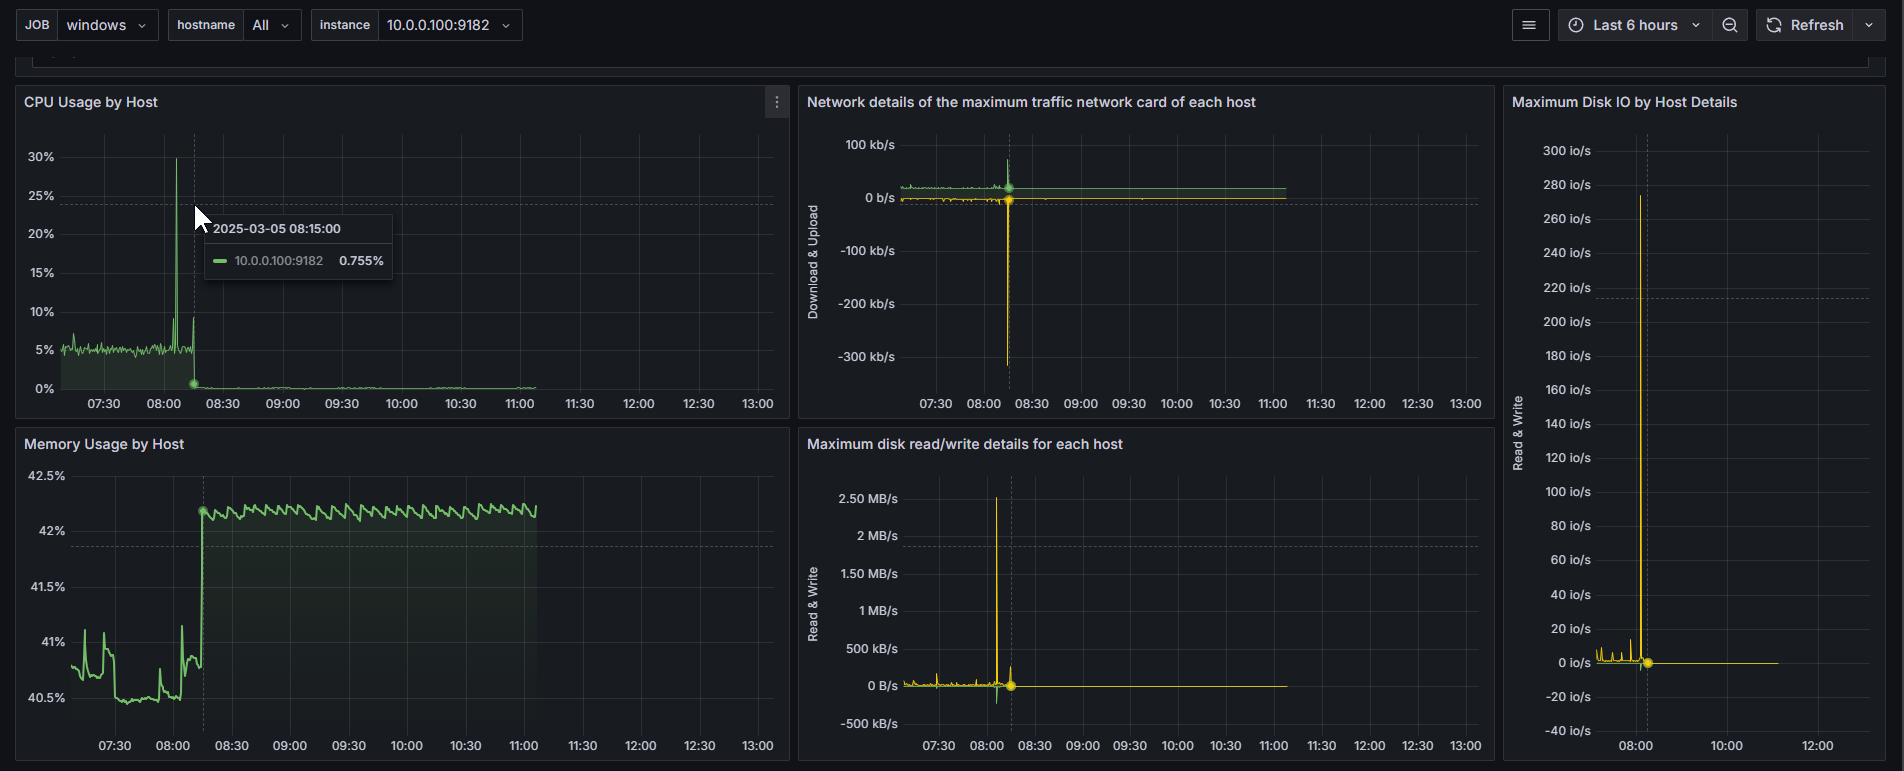Click the 0.755% value in the tooltip
Screen dimensions: 1904x771
tap(361, 261)
